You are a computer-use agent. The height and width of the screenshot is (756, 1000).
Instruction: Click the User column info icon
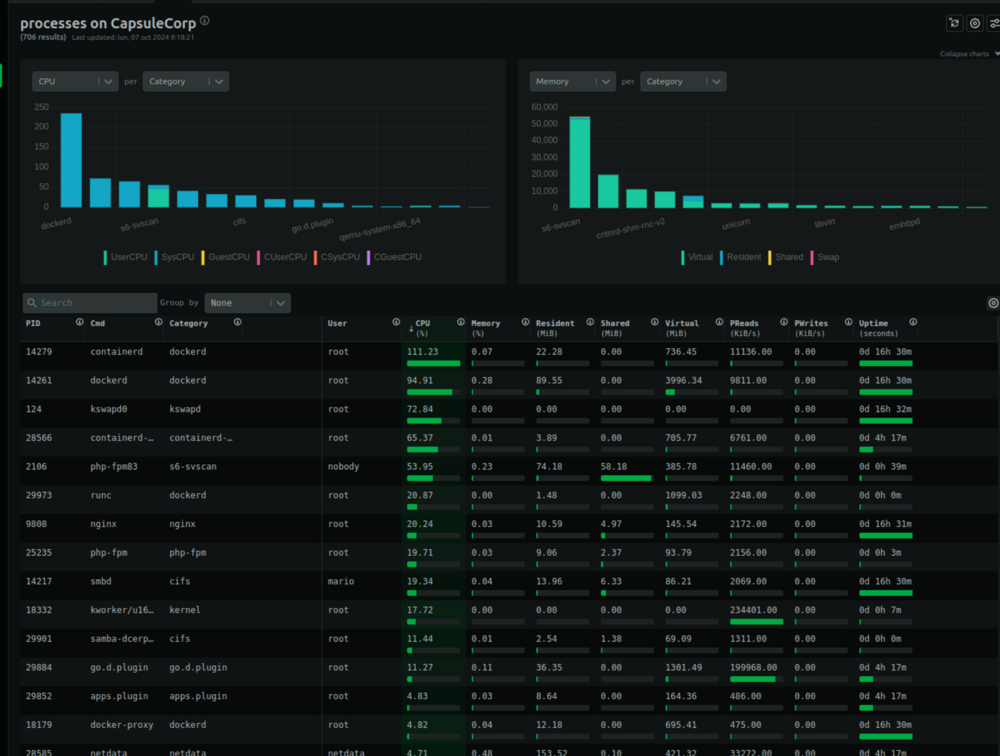(x=396, y=322)
